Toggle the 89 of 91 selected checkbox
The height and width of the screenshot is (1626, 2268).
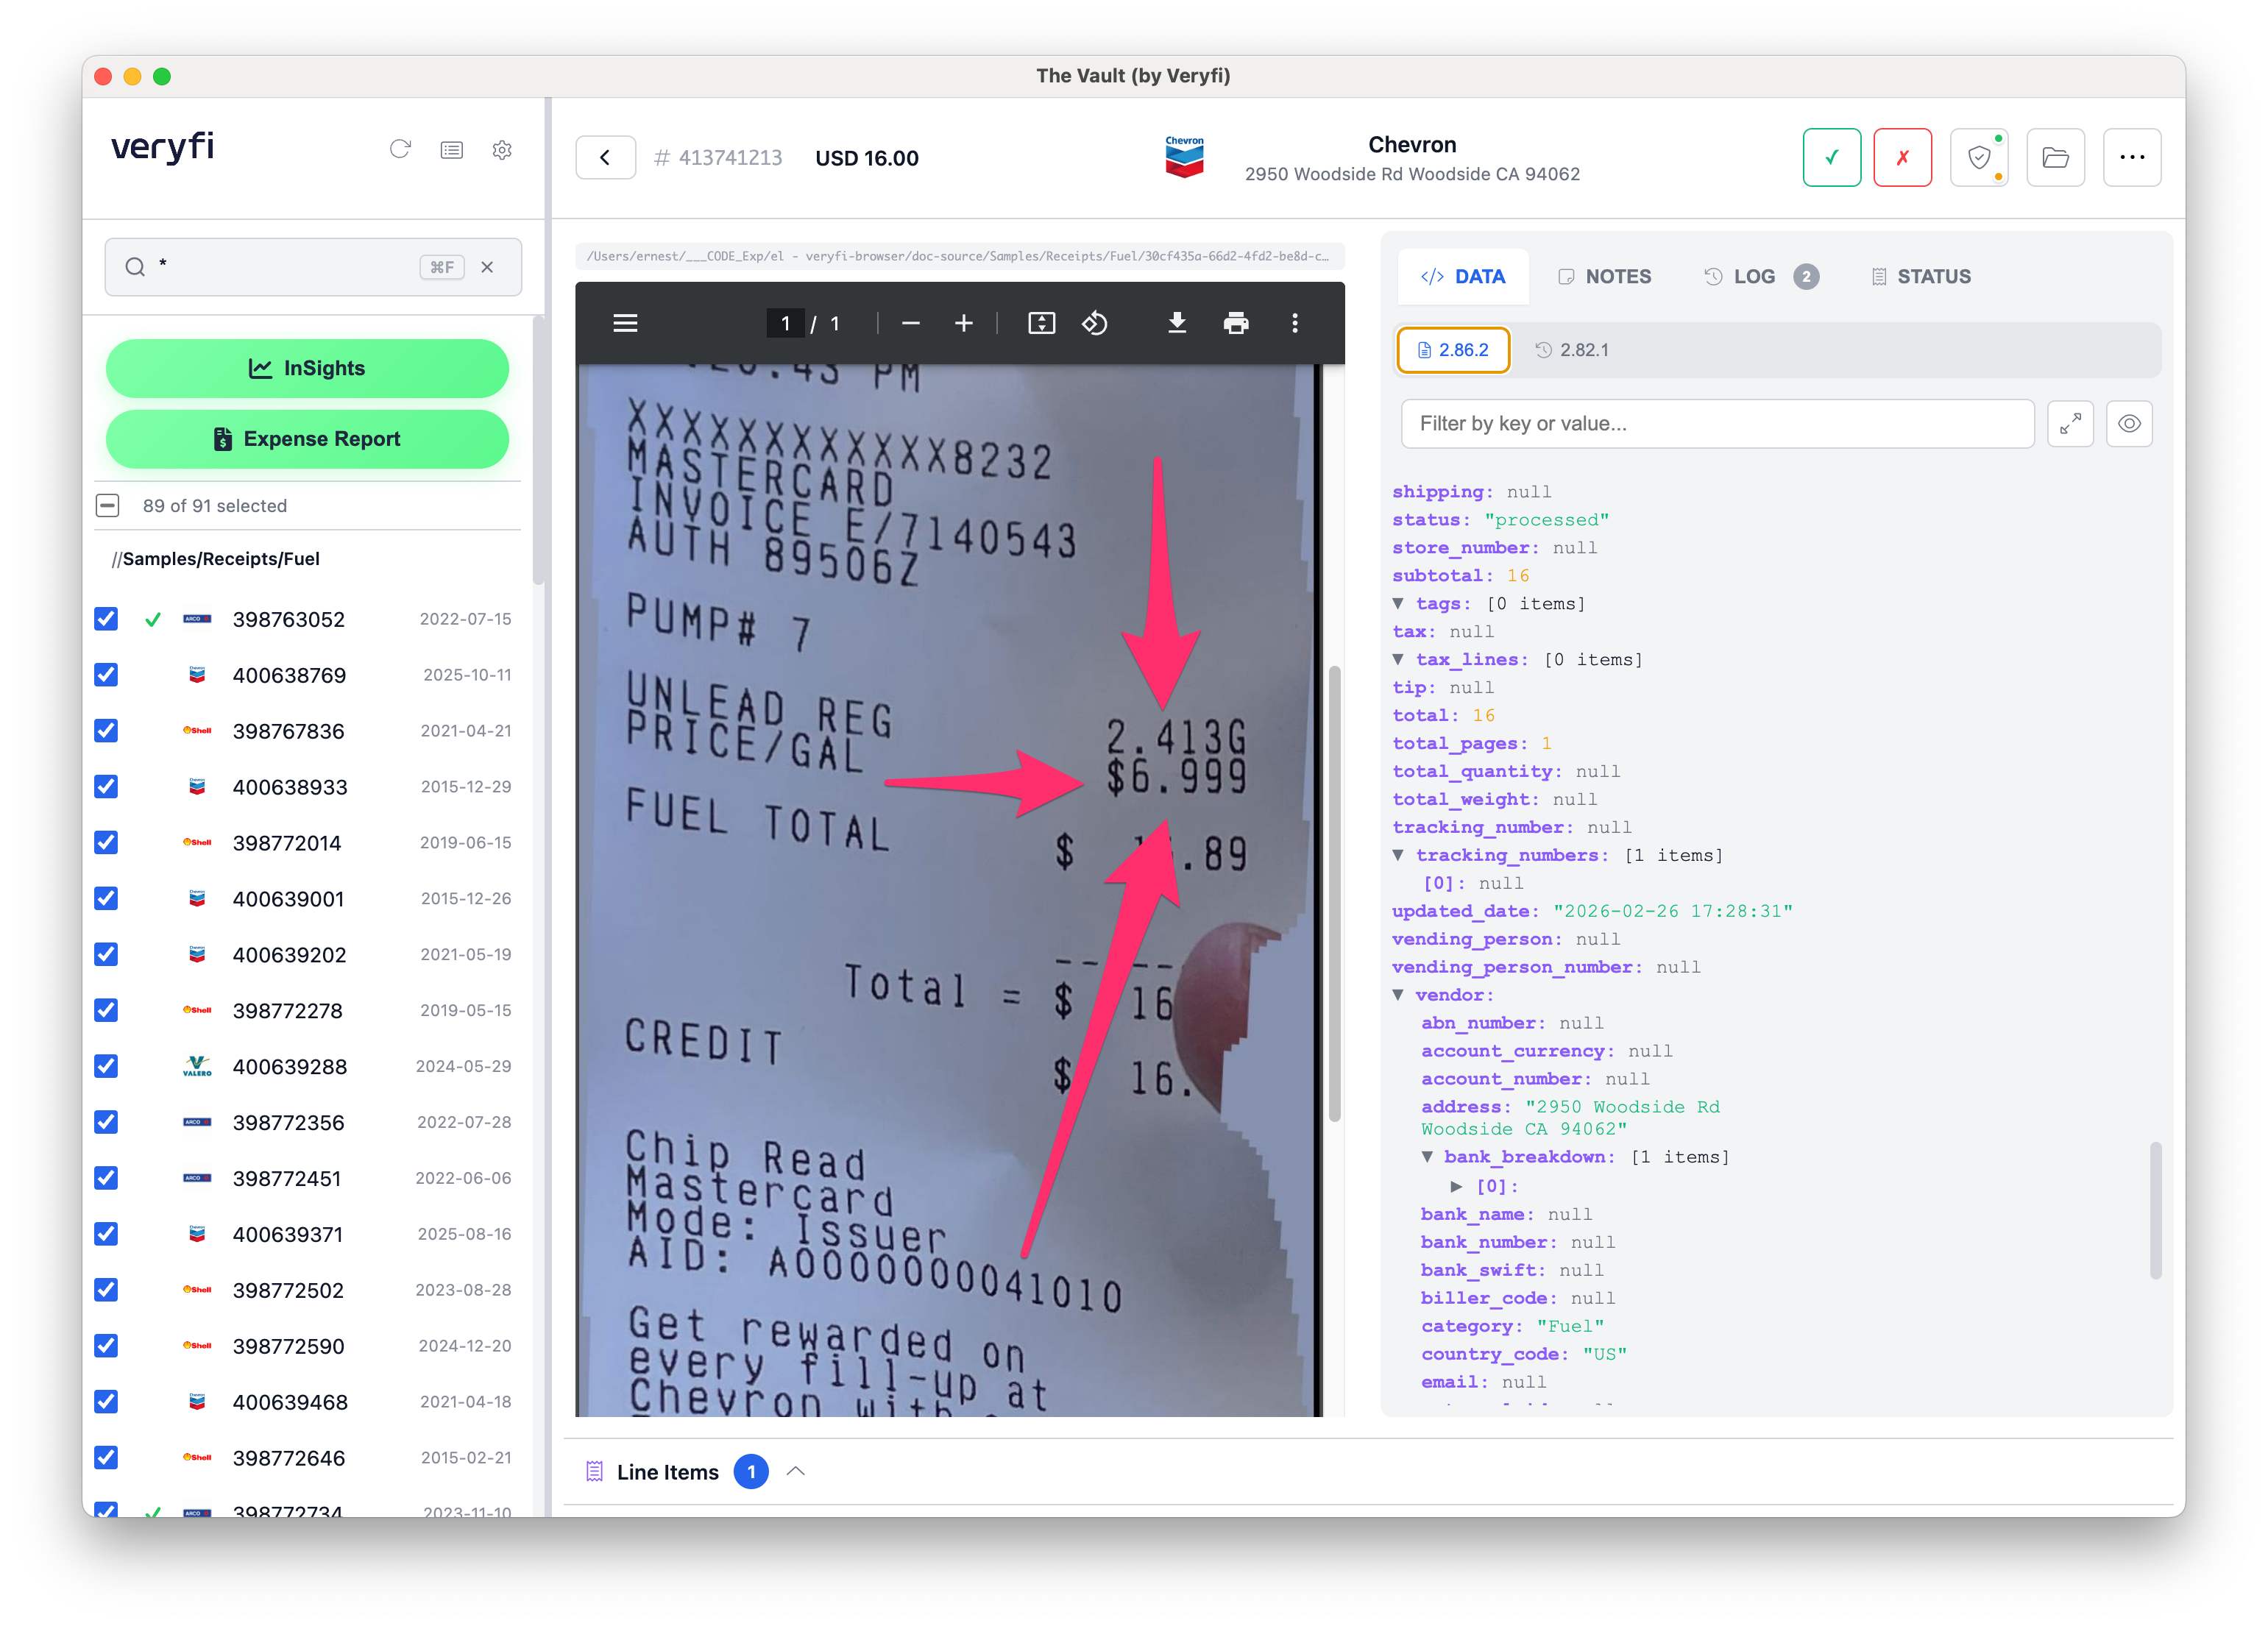pyautogui.click(x=108, y=505)
